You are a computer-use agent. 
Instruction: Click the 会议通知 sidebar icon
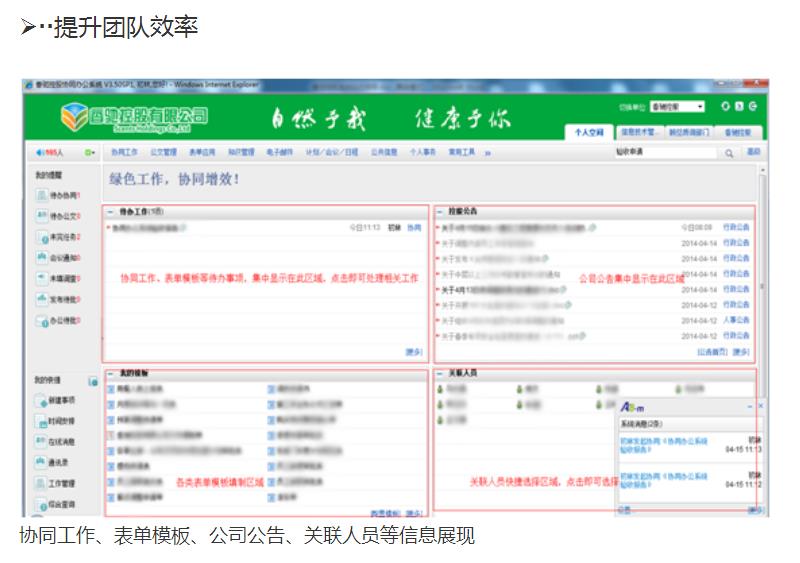pos(40,258)
